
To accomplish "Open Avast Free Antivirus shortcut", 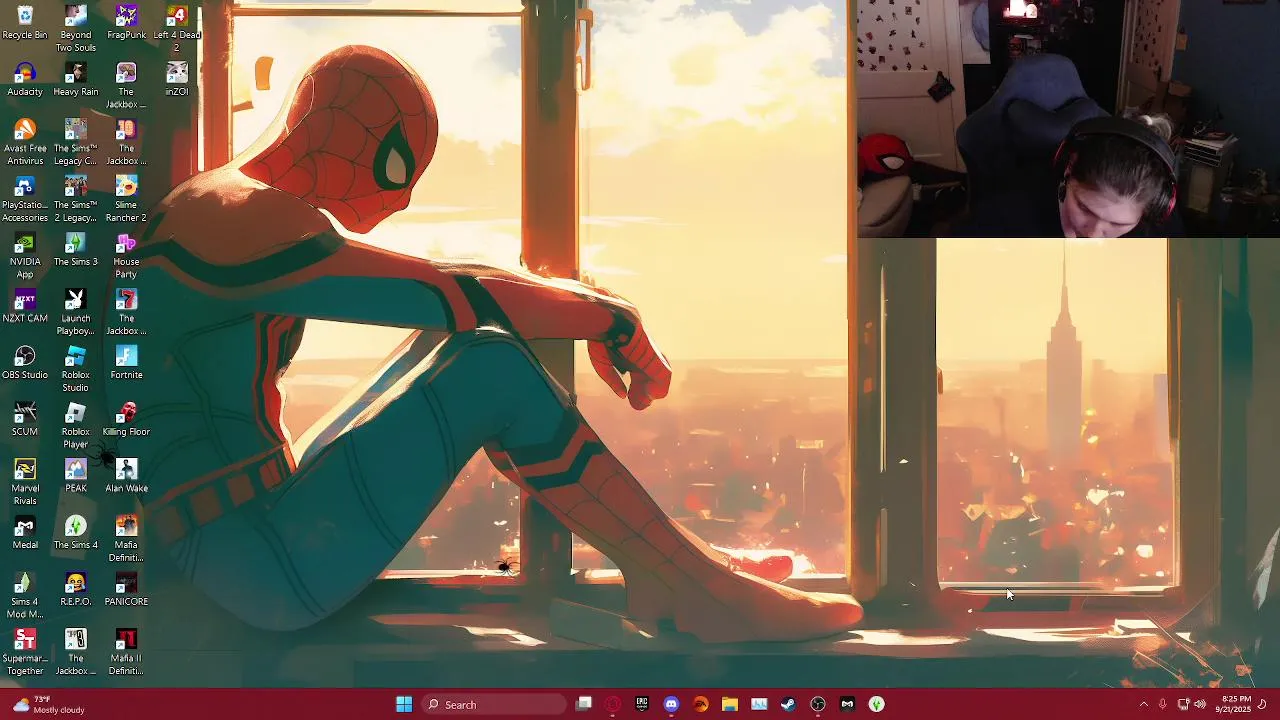I will (x=25, y=142).
